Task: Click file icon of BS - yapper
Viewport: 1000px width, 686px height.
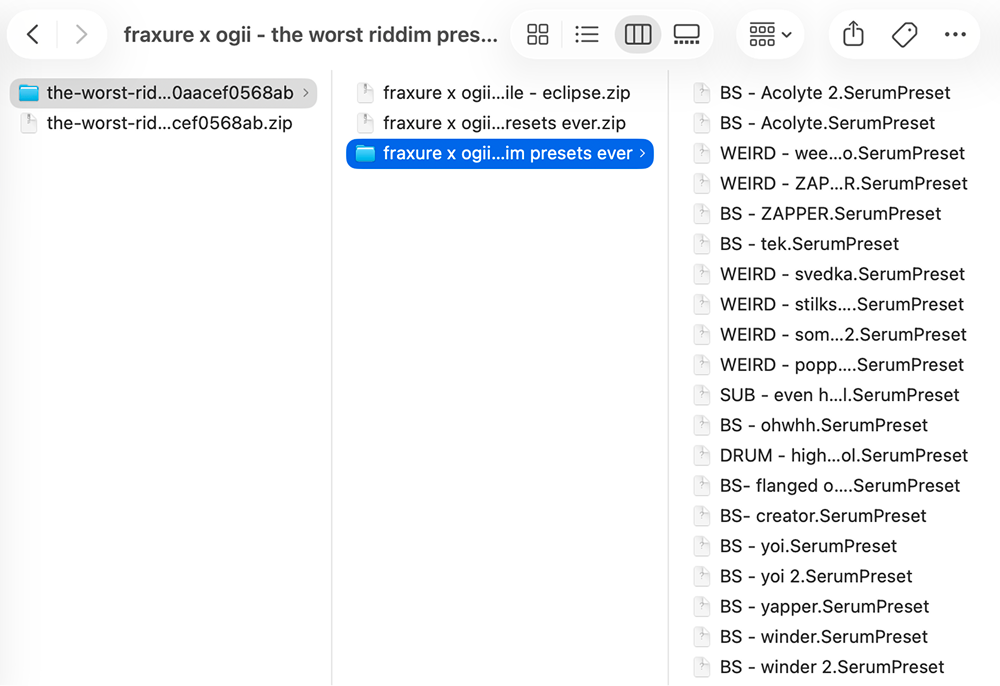Action: 702,607
